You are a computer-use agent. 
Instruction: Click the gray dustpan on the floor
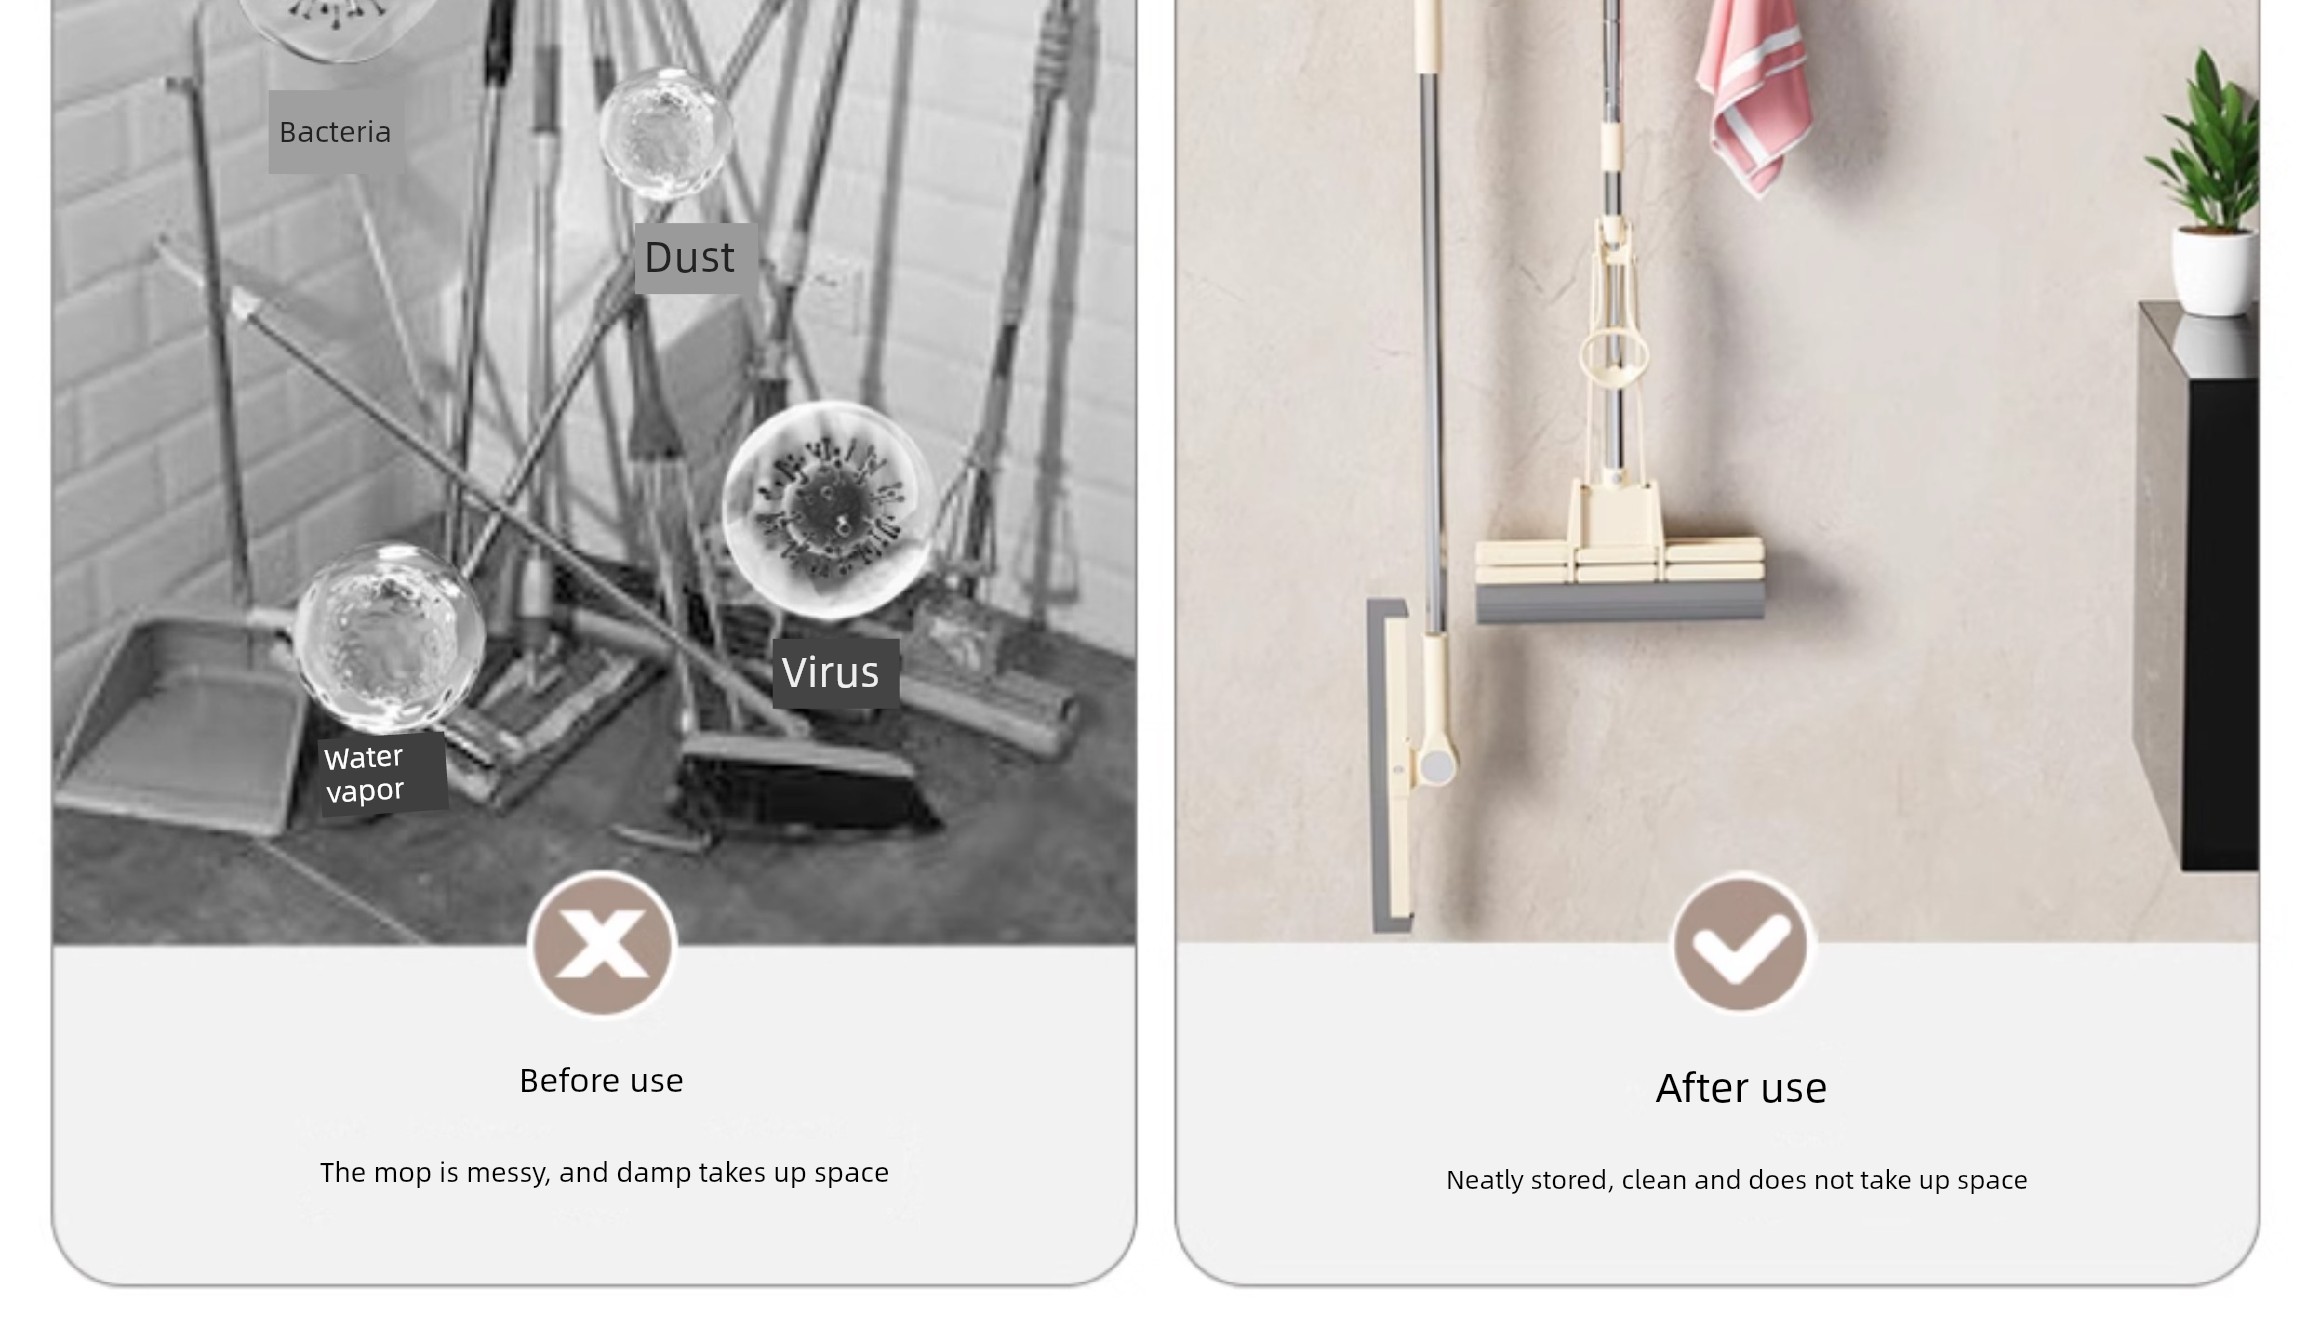coord(178,726)
